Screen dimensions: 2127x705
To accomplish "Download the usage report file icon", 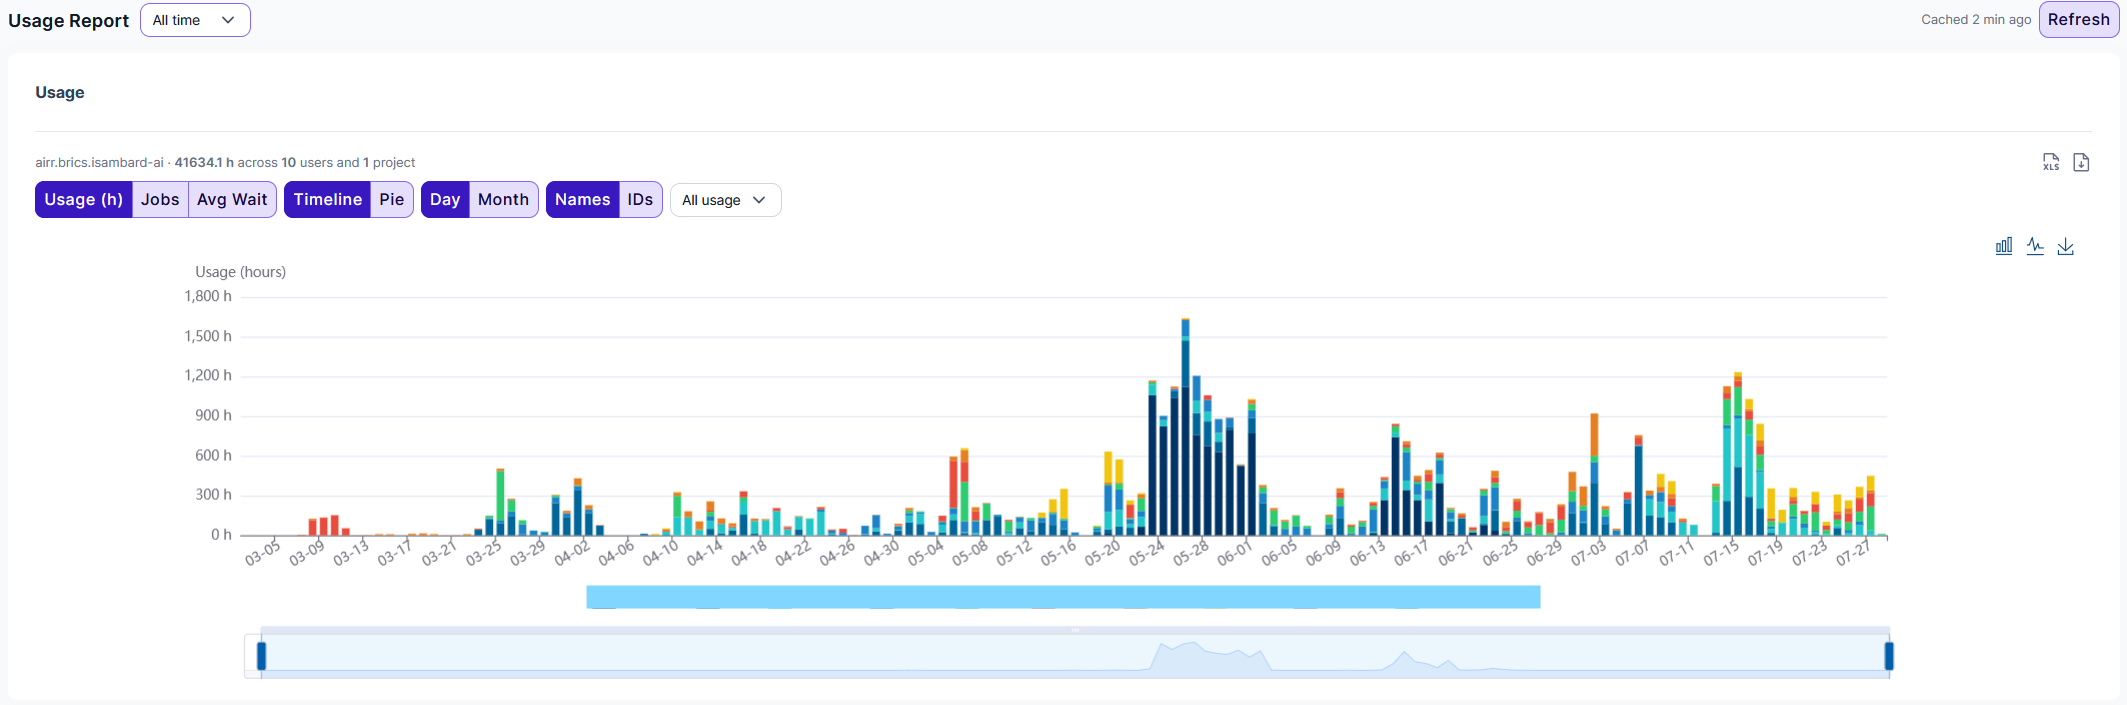I will pyautogui.click(x=2081, y=162).
